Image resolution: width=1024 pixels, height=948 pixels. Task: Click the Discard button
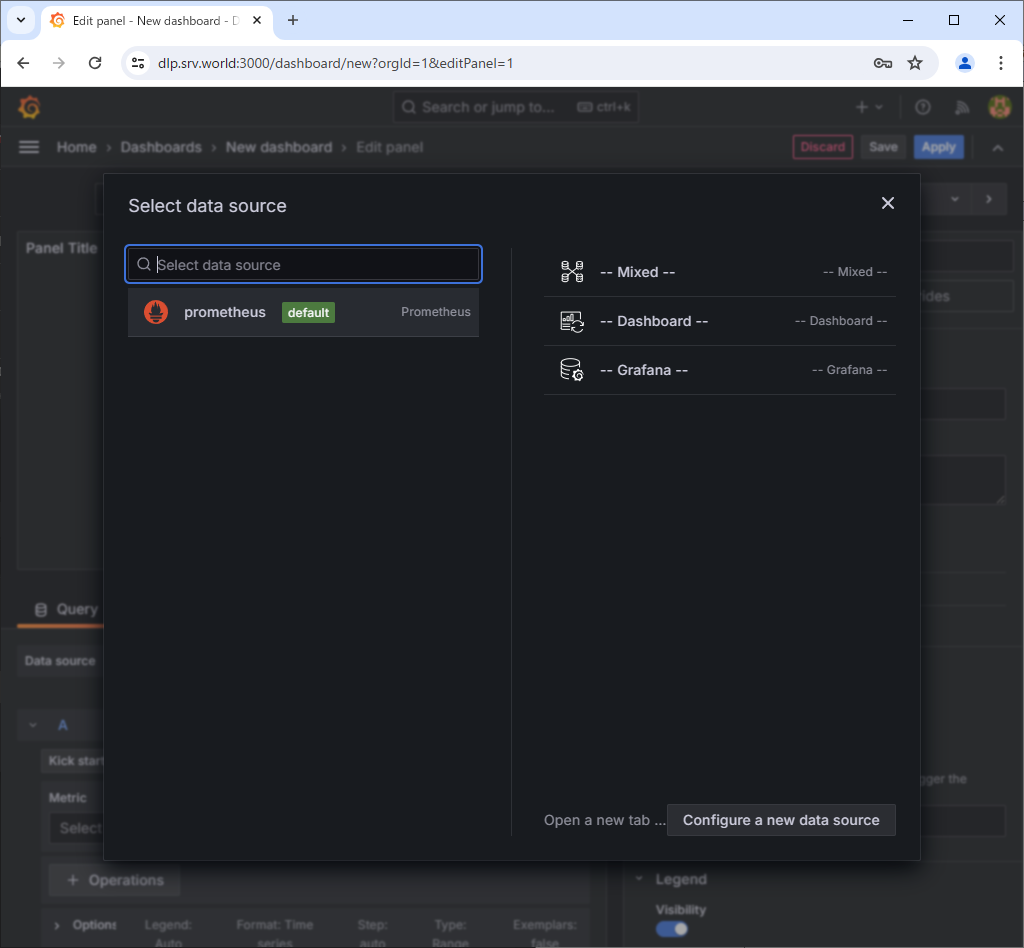click(823, 147)
